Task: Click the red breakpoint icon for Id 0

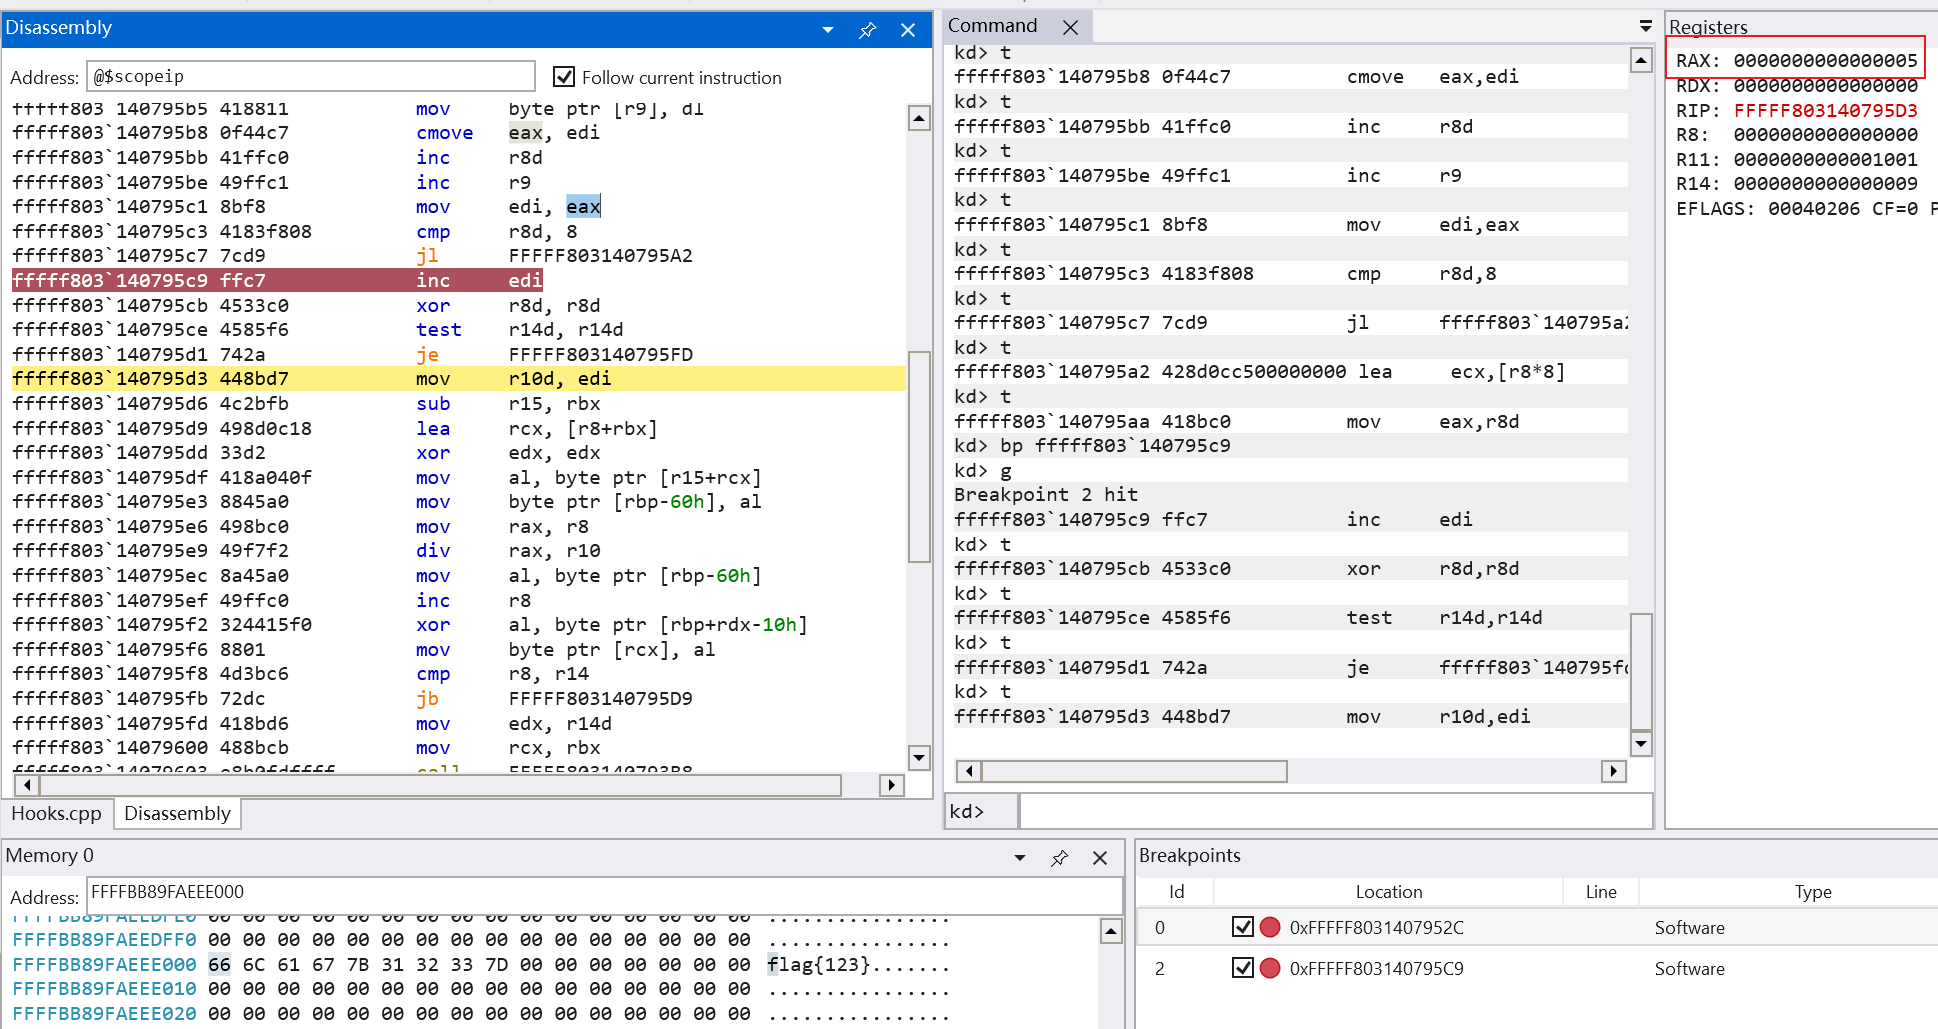Action: click(1270, 927)
